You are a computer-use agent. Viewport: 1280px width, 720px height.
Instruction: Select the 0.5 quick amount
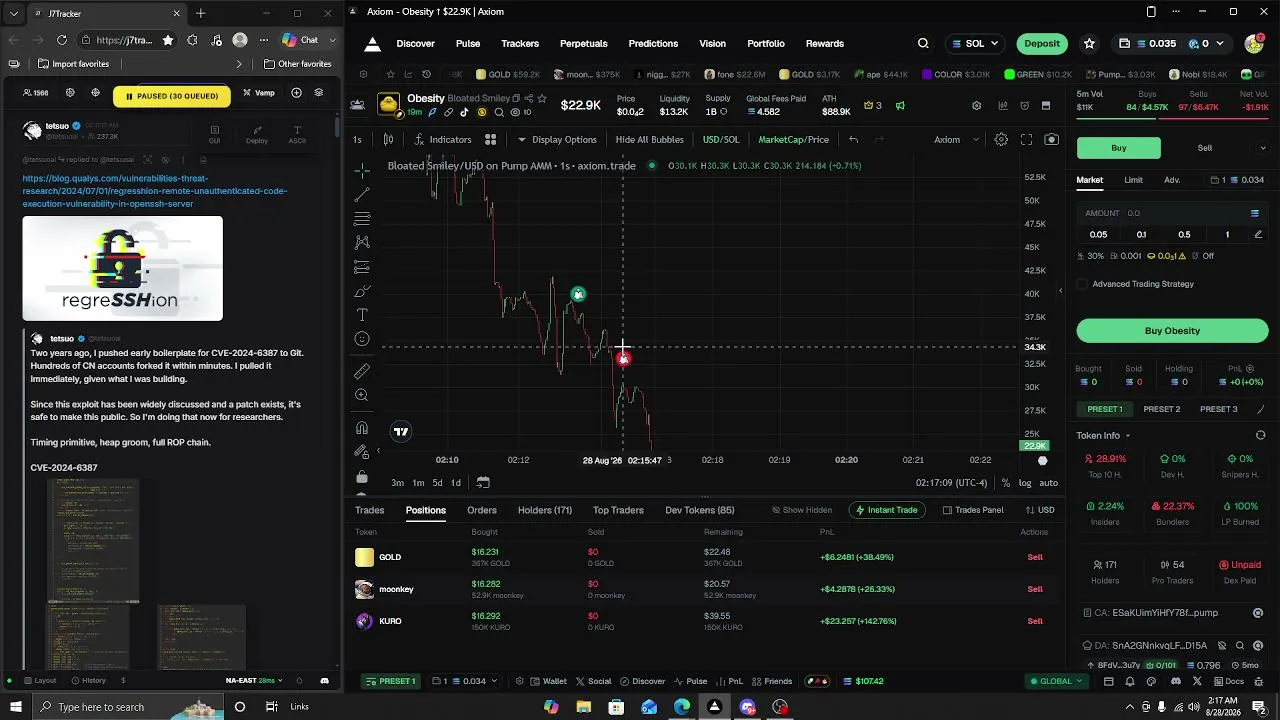click(x=1184, y=235)
